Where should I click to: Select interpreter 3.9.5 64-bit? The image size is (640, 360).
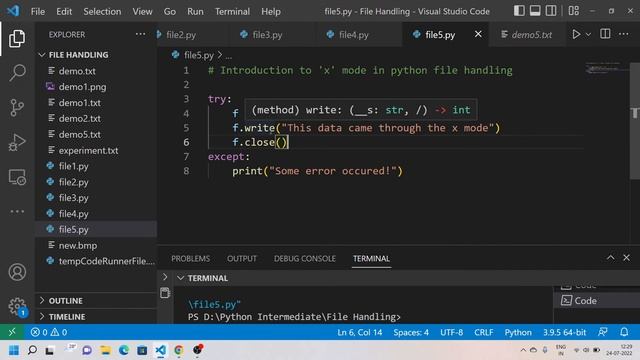pyautogui.click(x=564, y=332)
